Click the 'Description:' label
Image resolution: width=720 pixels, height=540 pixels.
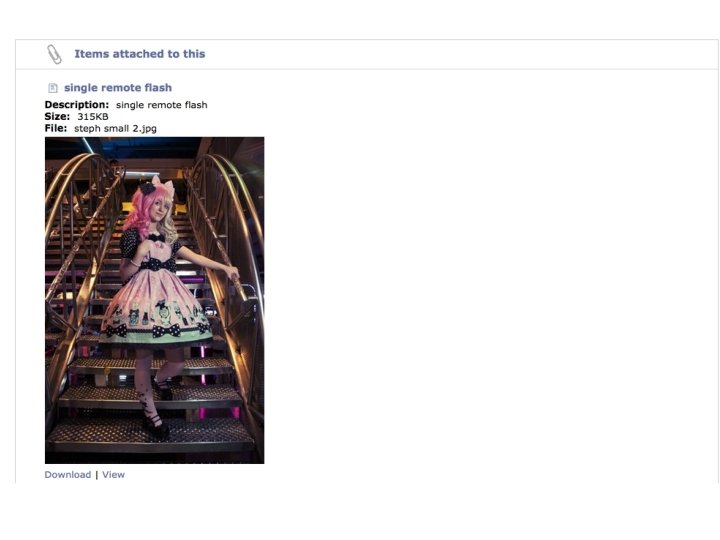(x=77, y=105)
